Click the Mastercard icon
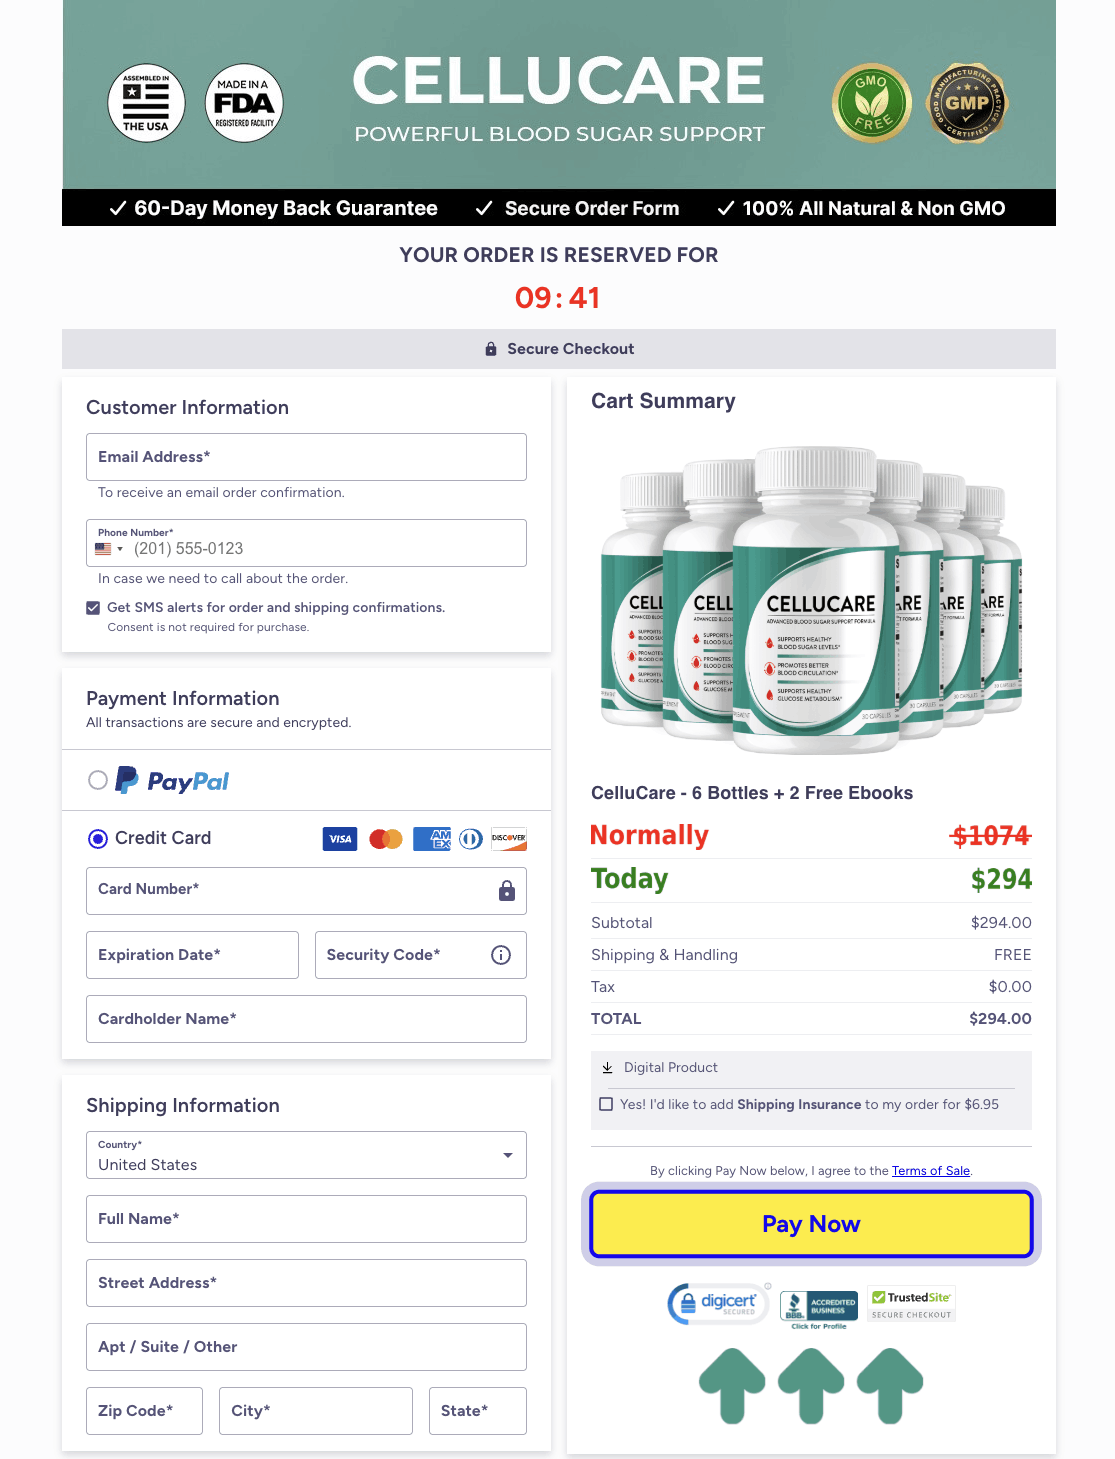This screenshot has width=1115, height=1459. pyautogui.click(x=386, y=839)
